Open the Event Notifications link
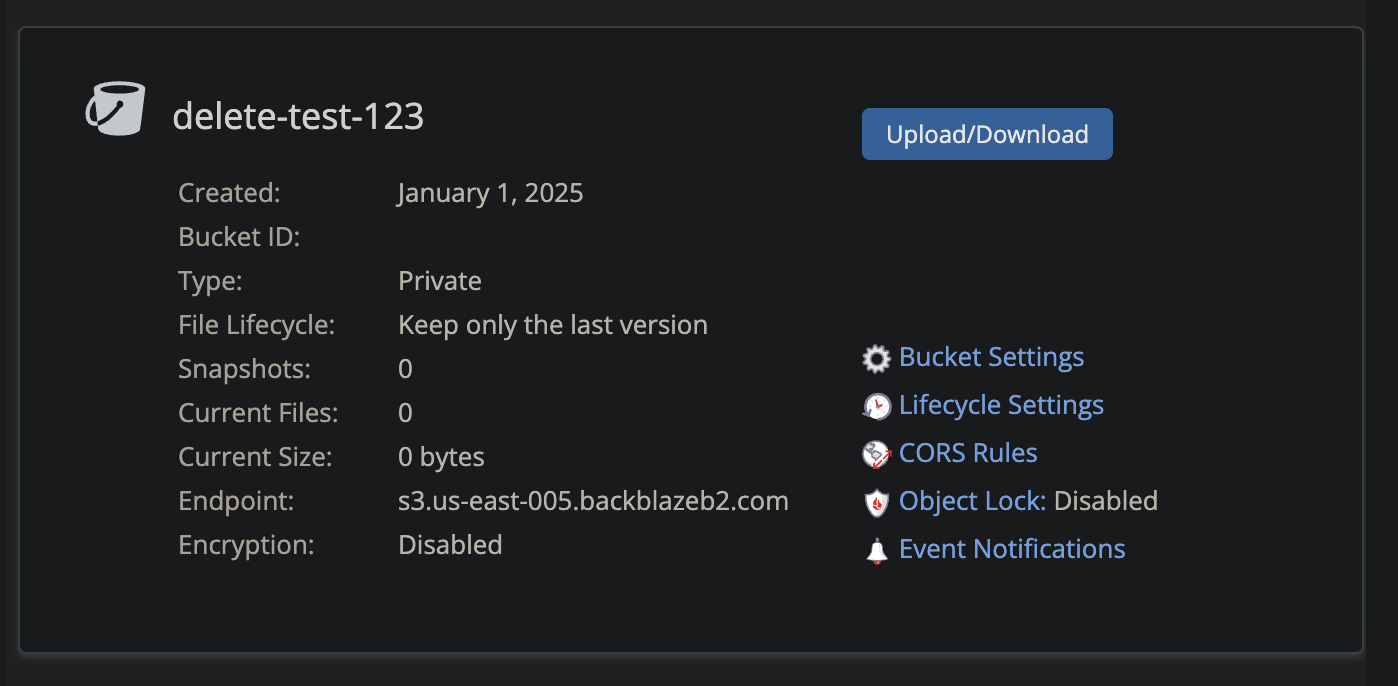This screenshot has width=1398, height=686. click(1012, 549)
